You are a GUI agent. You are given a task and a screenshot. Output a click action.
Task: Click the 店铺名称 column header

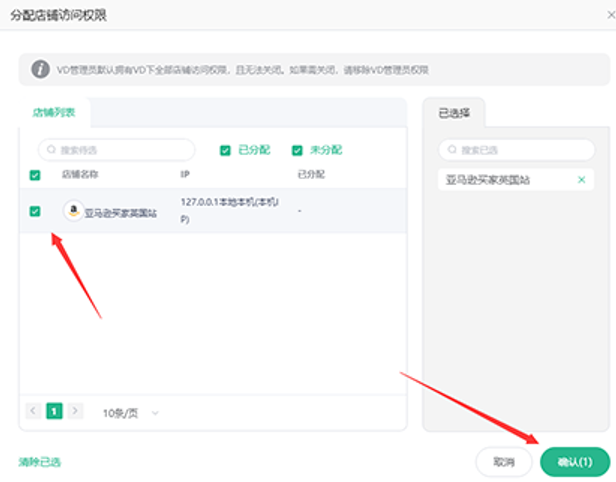(80, 174)
